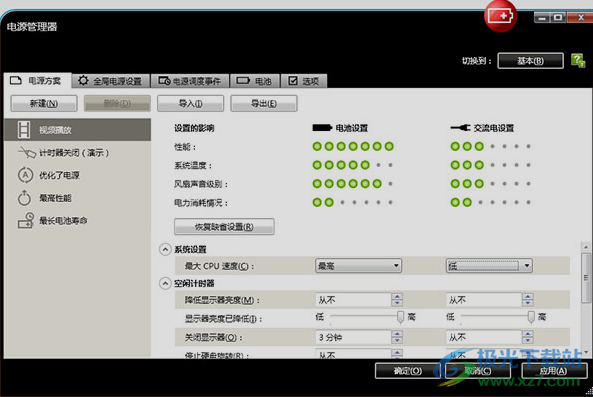Screen dimensions: 593x397
Task: Increase battery 关闭显示器 time spinner
Action: click(397, 334)
